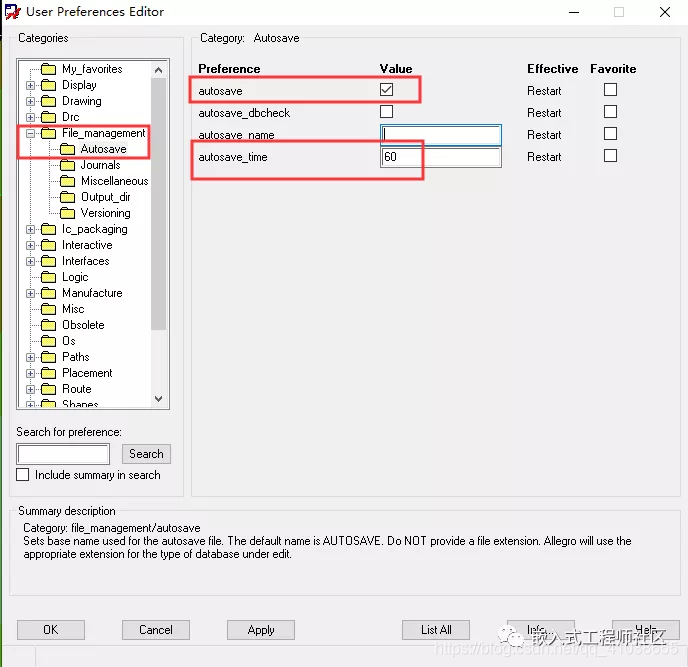Click the OK button

point(51,630)
